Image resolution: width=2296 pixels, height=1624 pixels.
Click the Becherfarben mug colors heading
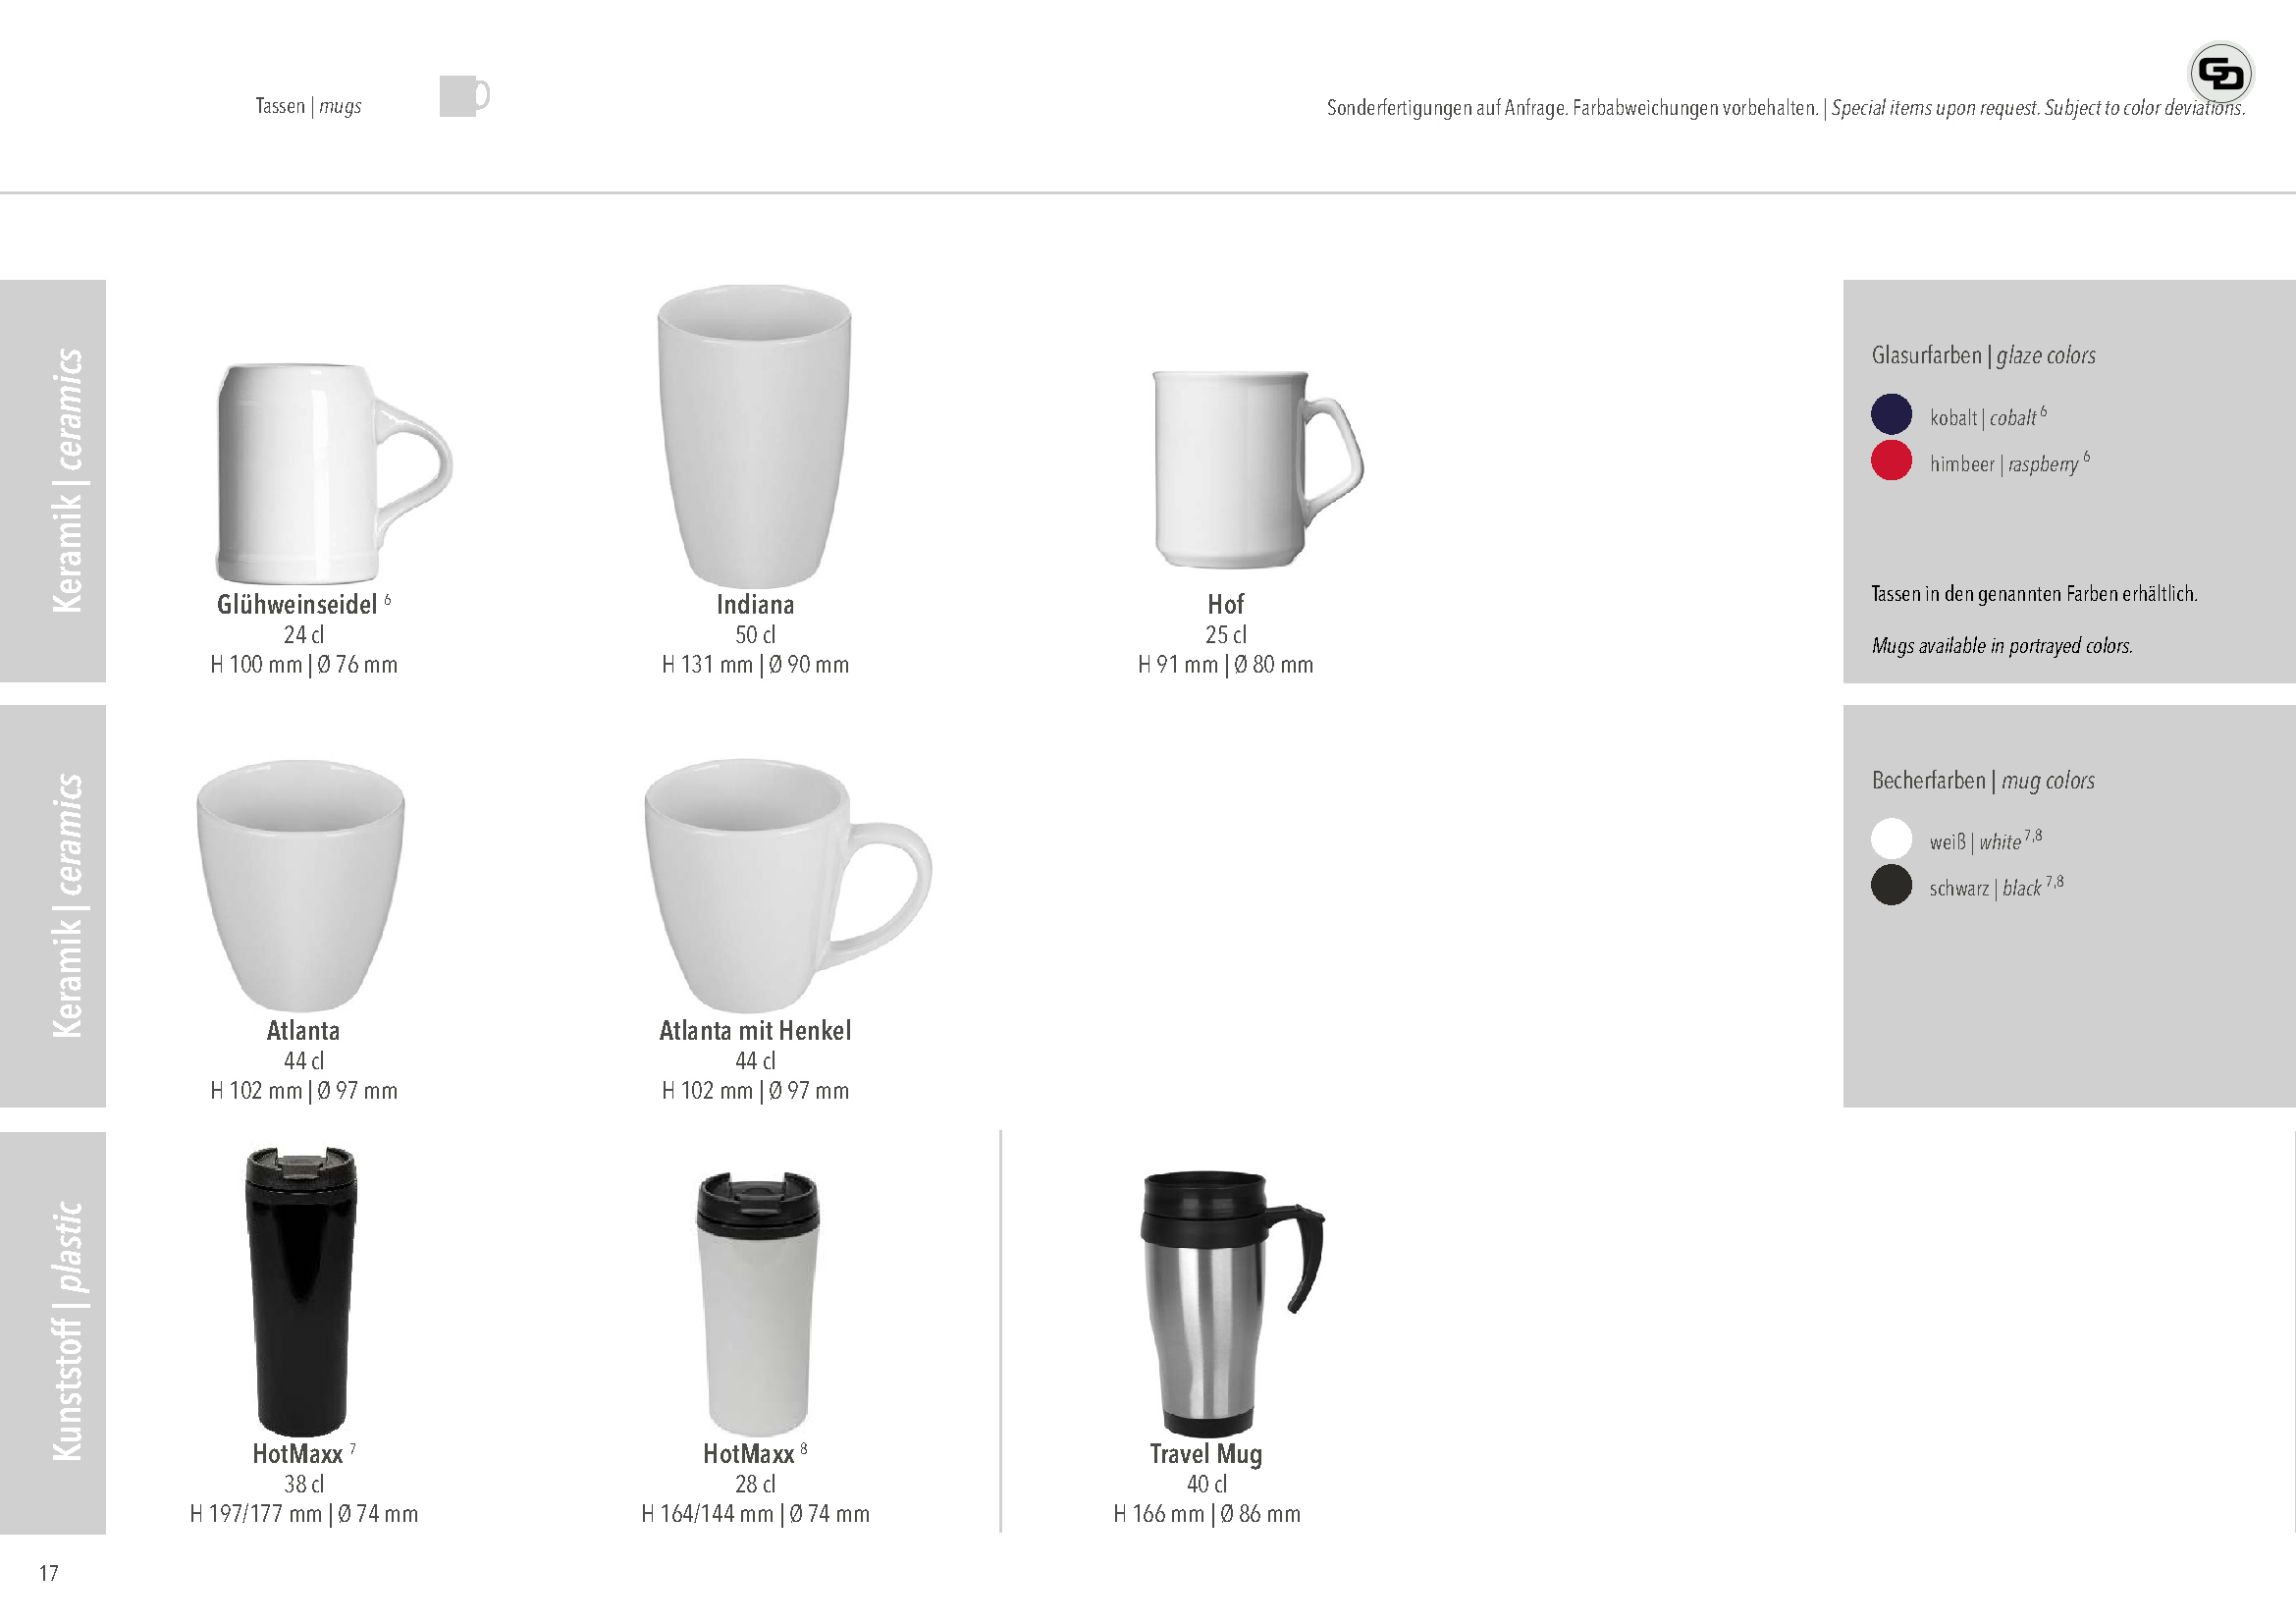1983,780
